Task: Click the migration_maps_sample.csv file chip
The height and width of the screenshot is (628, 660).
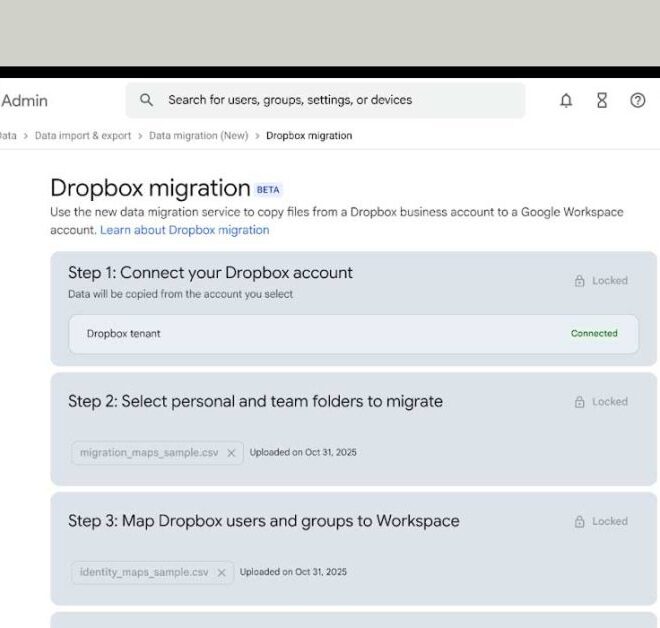Action: 157,453
